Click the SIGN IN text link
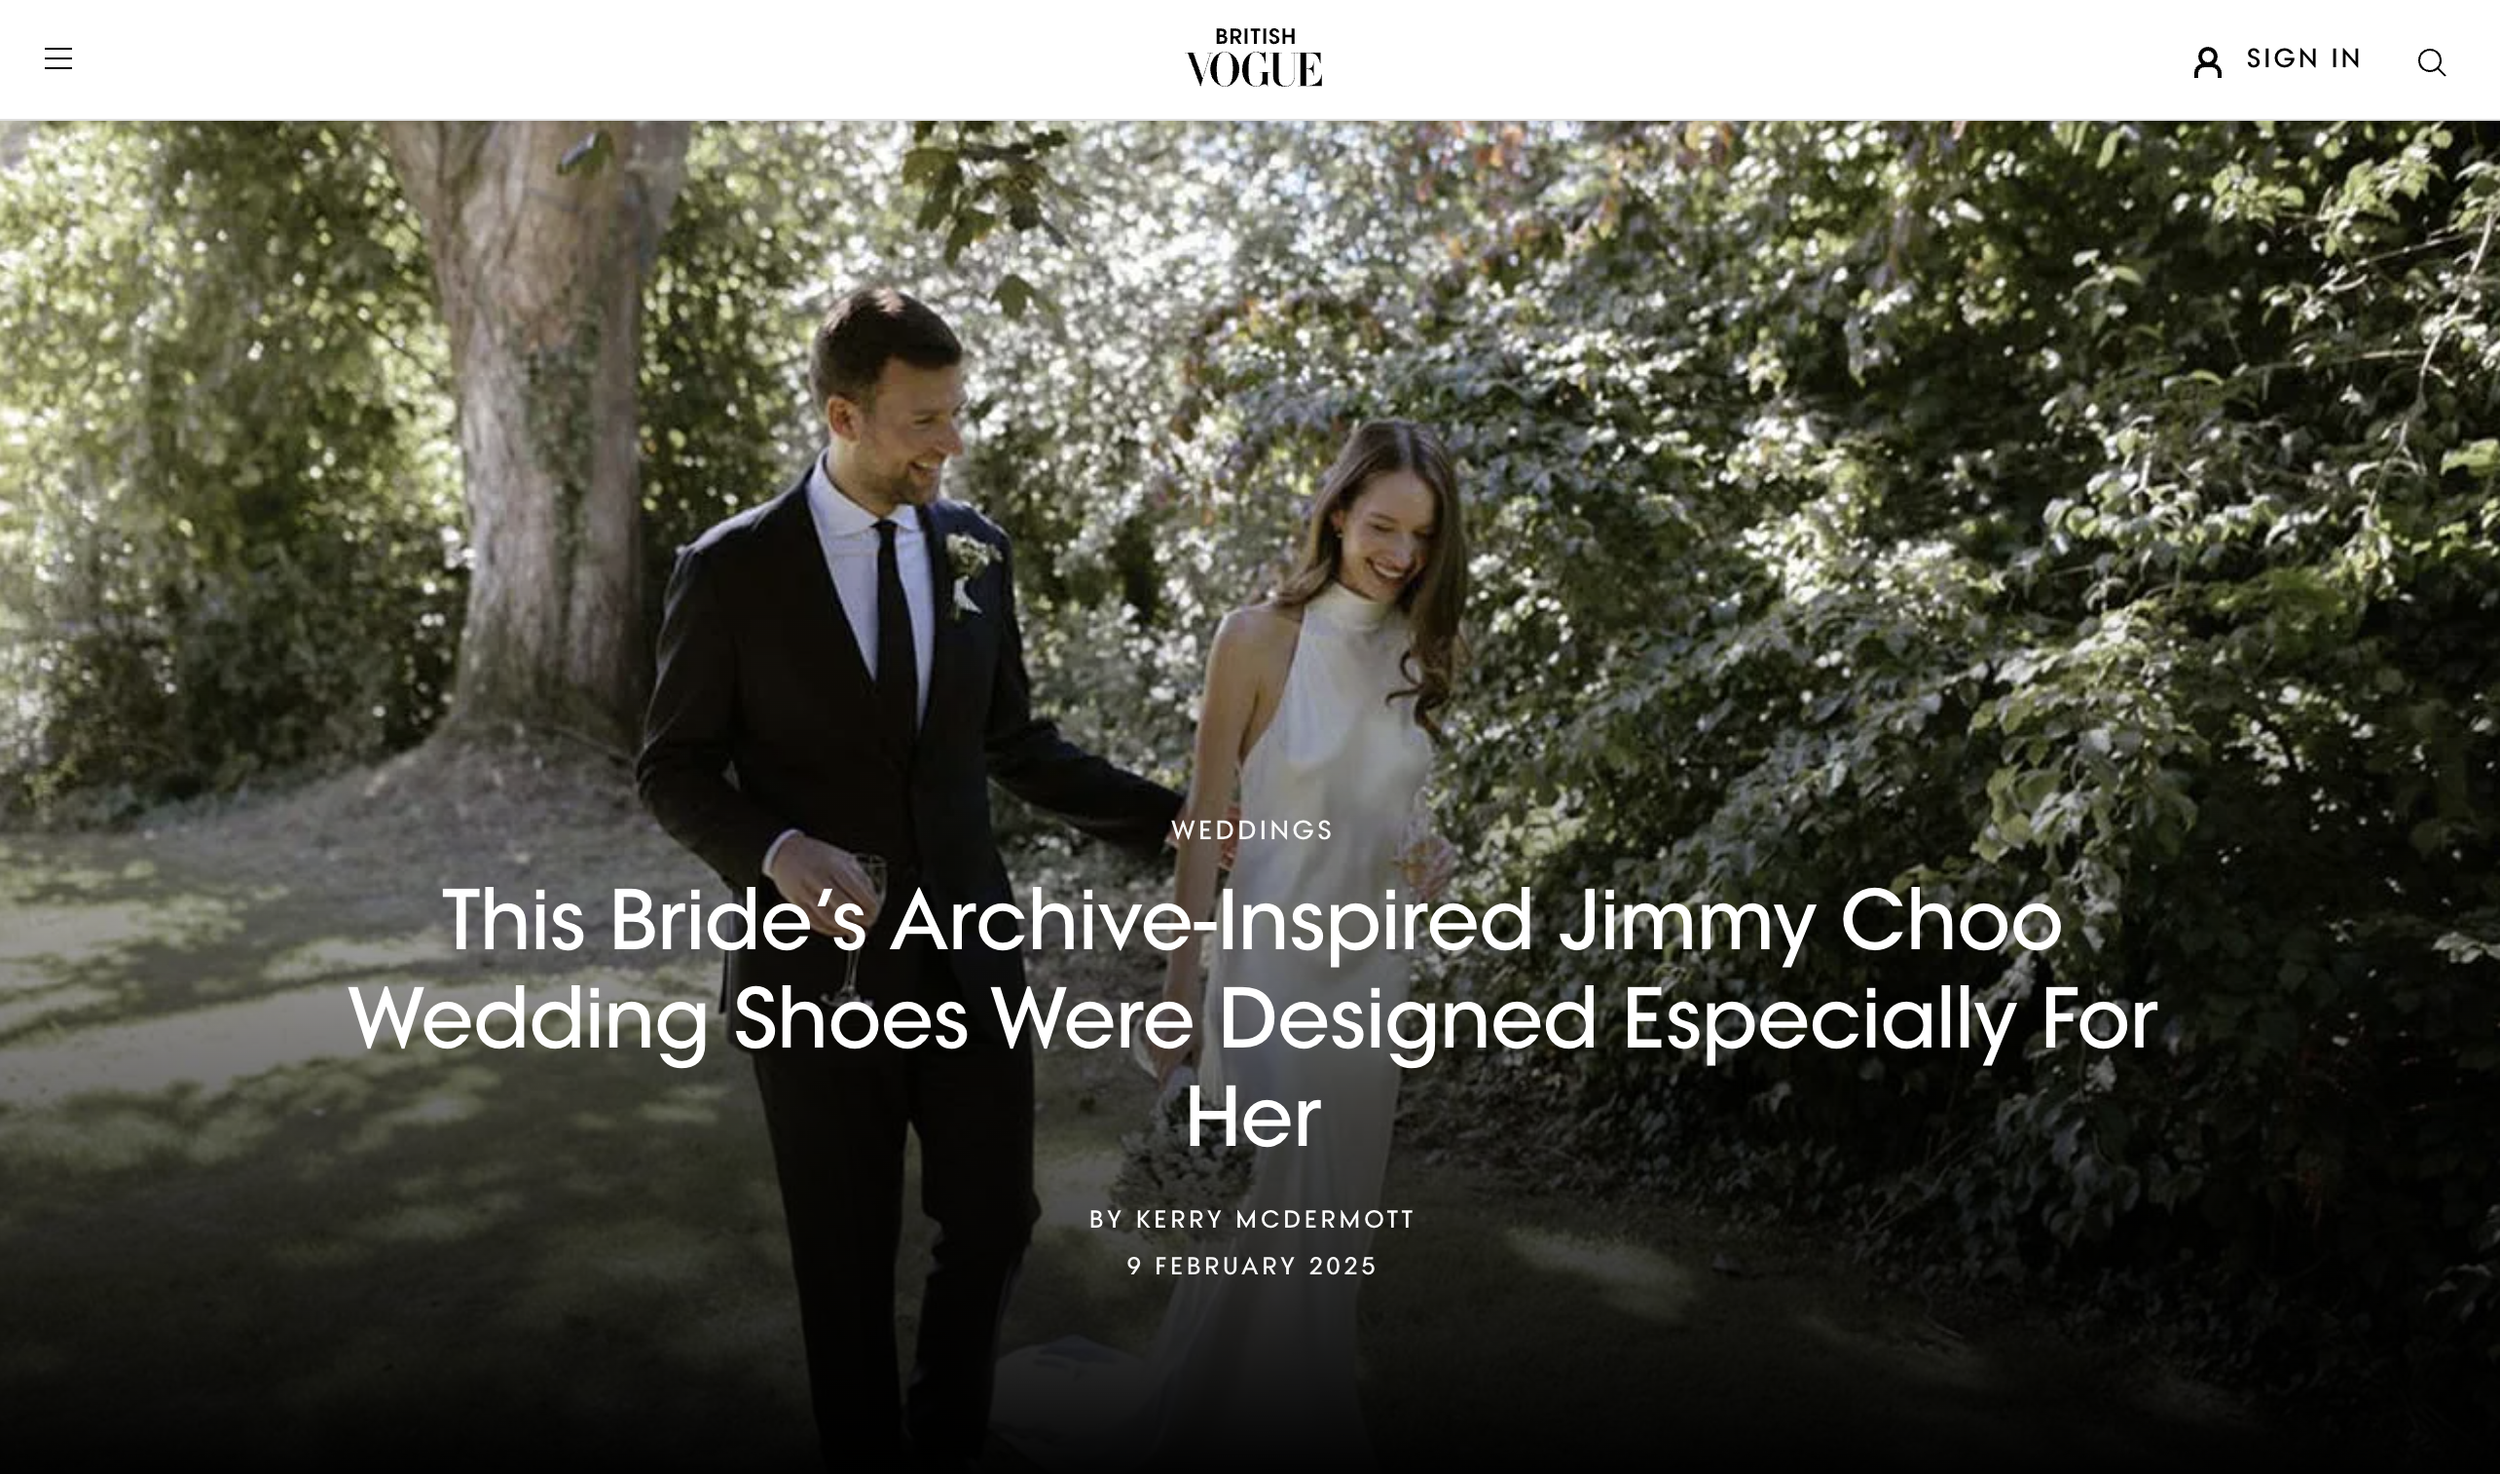 (x=2303, y=59)
